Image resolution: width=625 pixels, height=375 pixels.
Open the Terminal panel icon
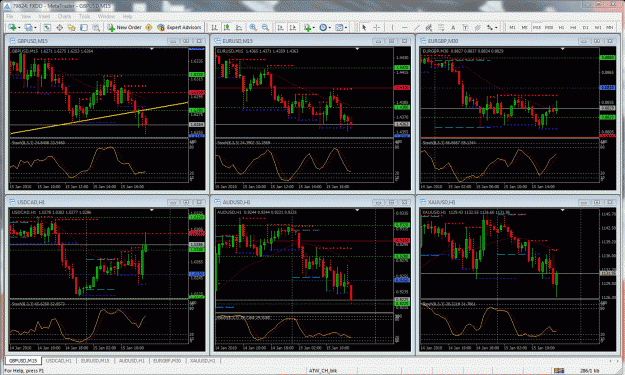(84, 27)
